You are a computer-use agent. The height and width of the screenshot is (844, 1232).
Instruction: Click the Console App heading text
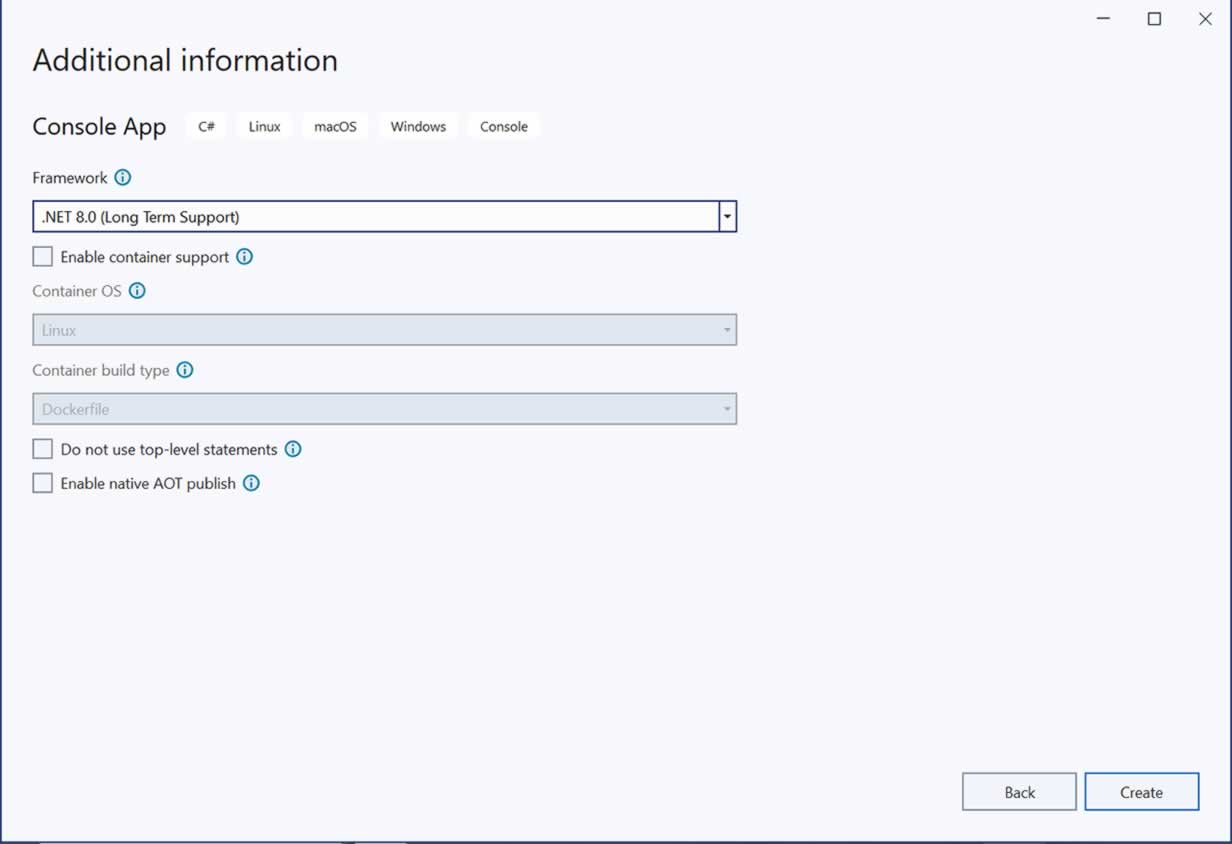99,128
